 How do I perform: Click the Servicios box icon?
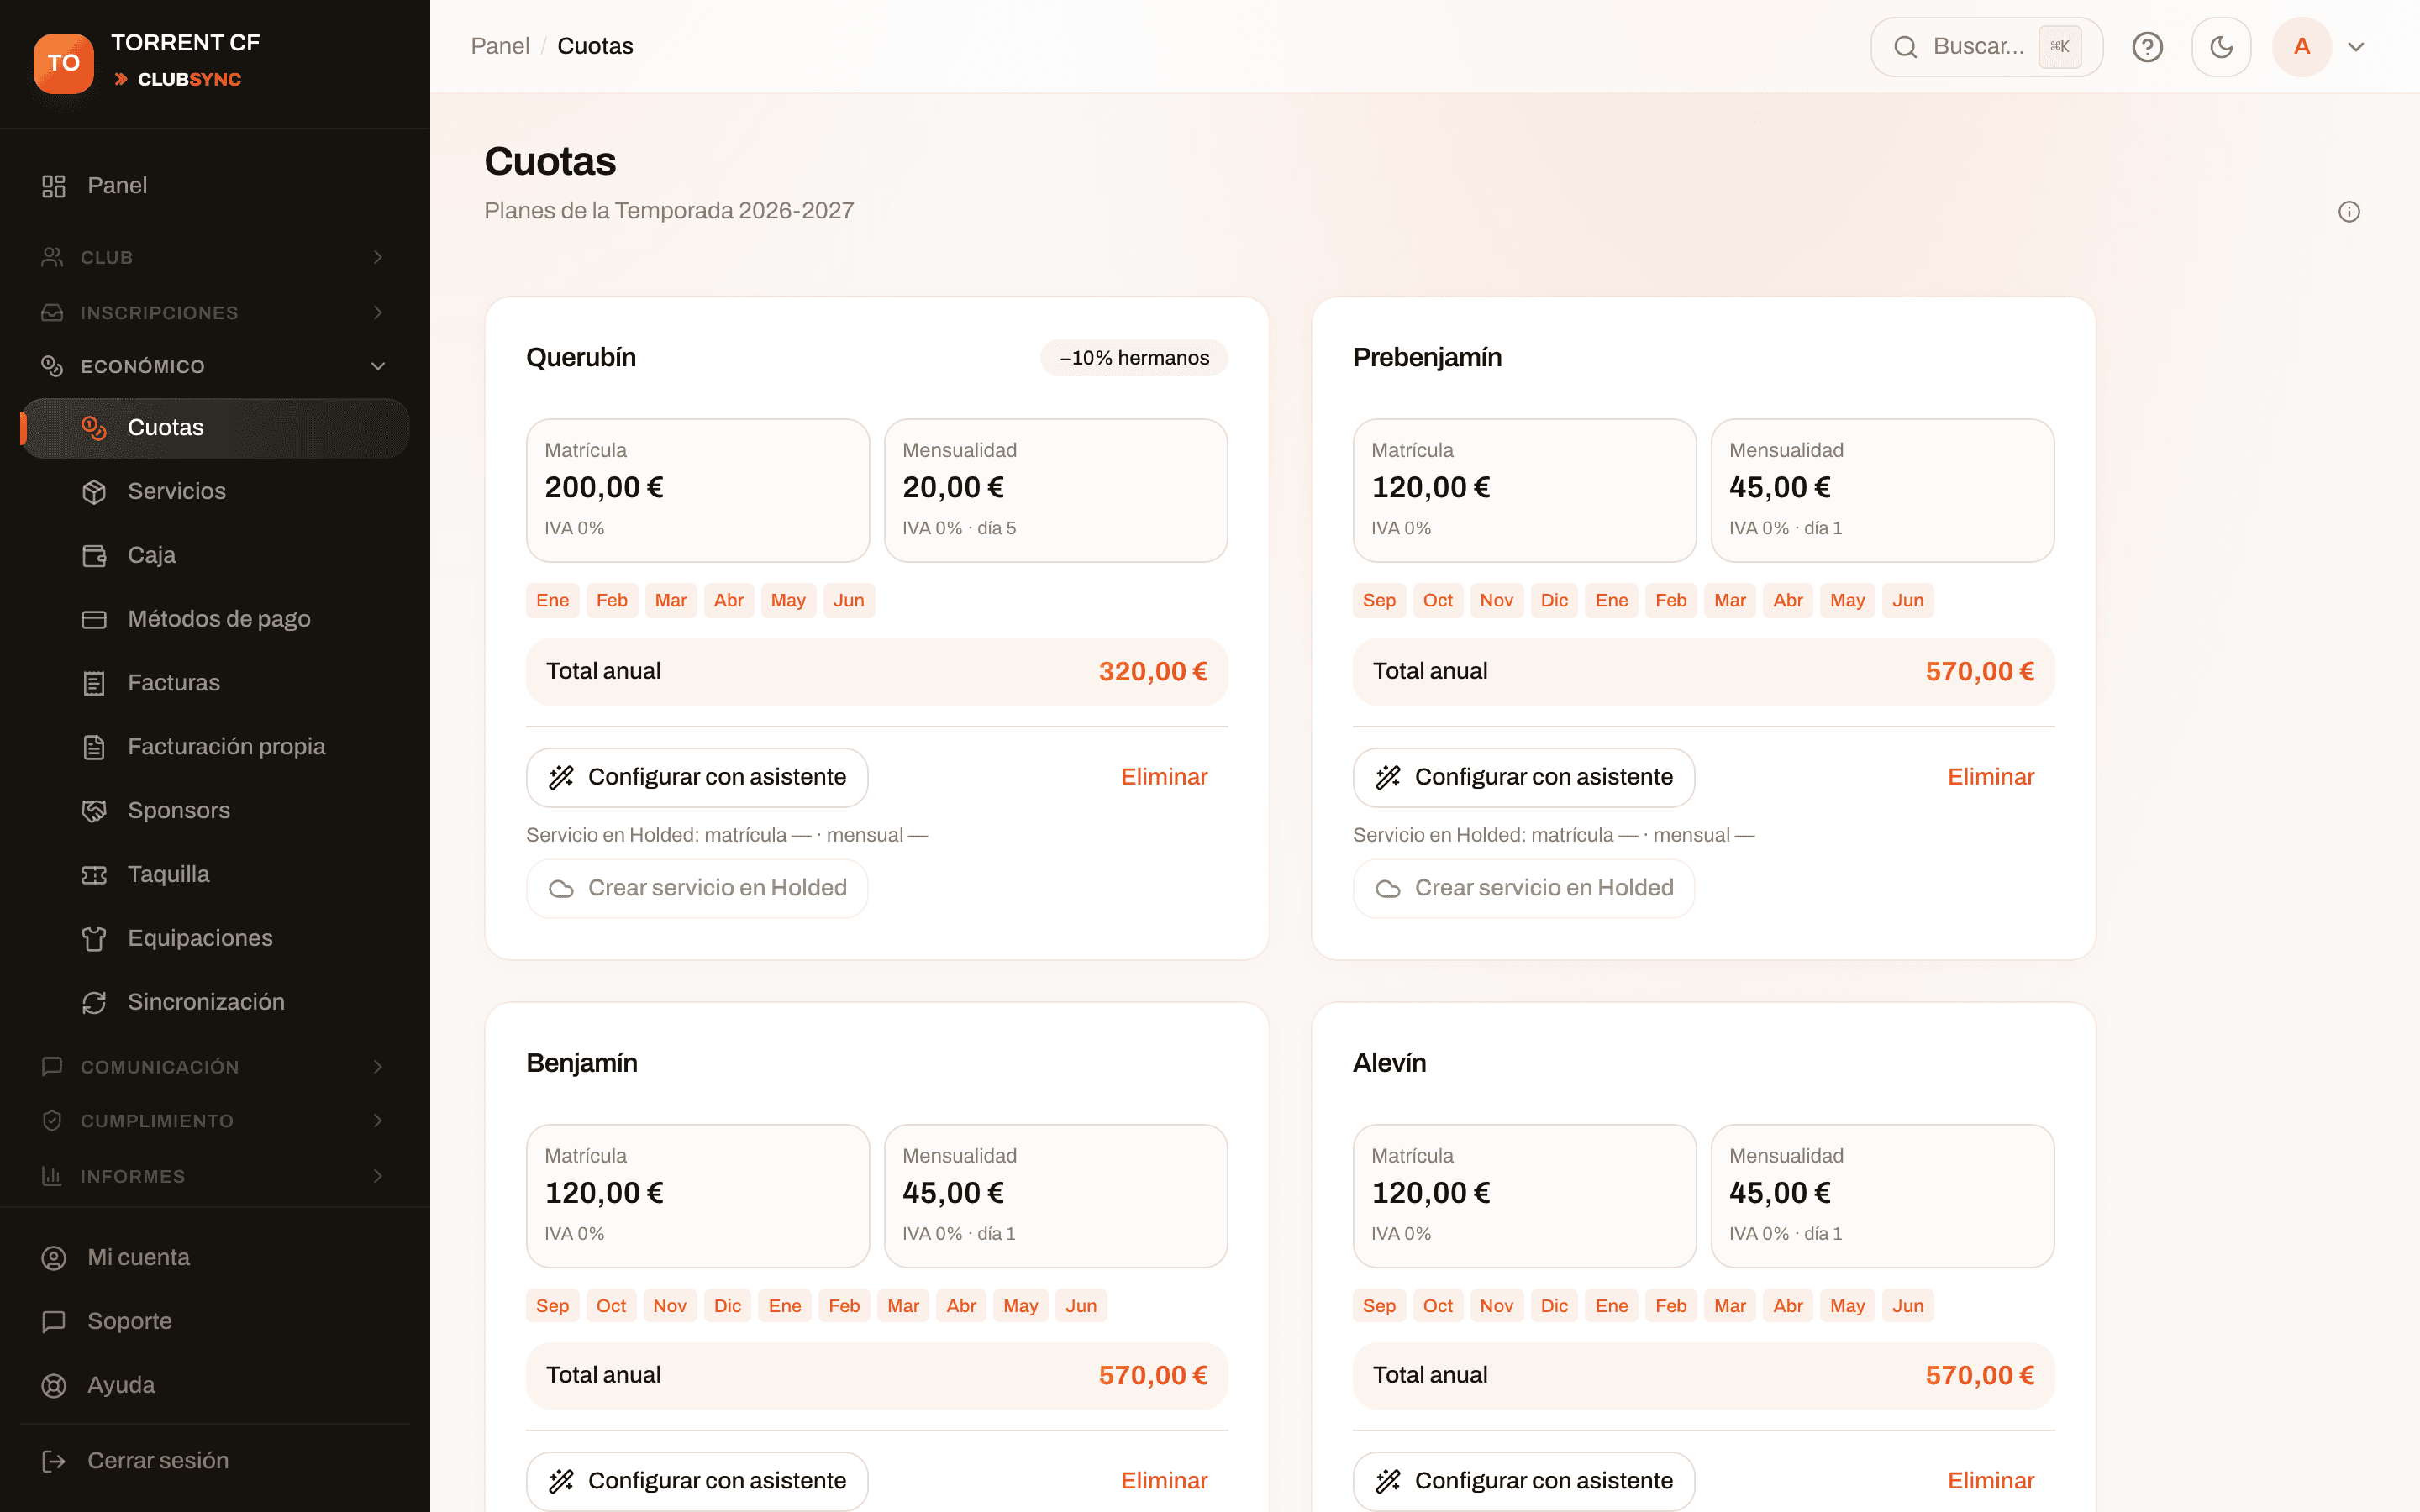pyautogui.click(x=94, y=492)
